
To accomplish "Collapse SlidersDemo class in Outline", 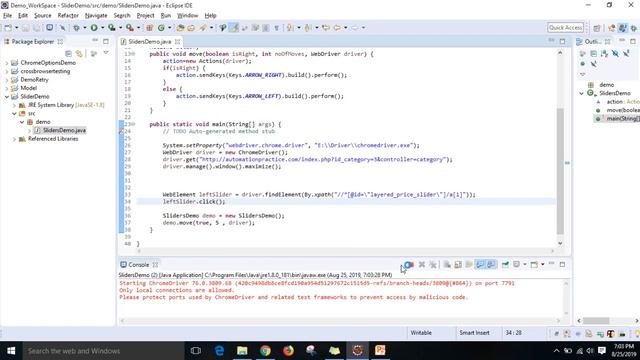I will (x=582, y=93).
